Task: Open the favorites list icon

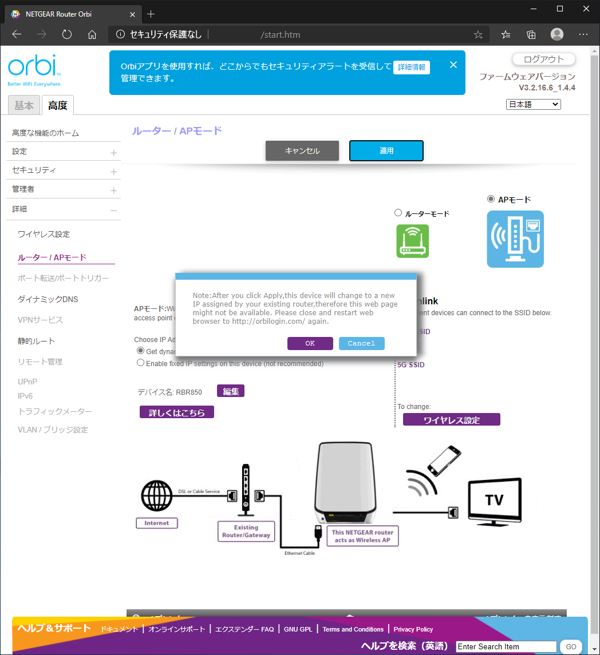Action: (x=506, y=35)
